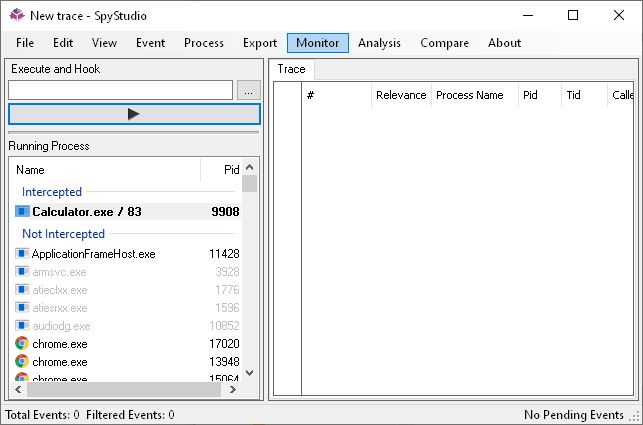Select atieclxx.exe in the process list

click(x=127, y=290)
